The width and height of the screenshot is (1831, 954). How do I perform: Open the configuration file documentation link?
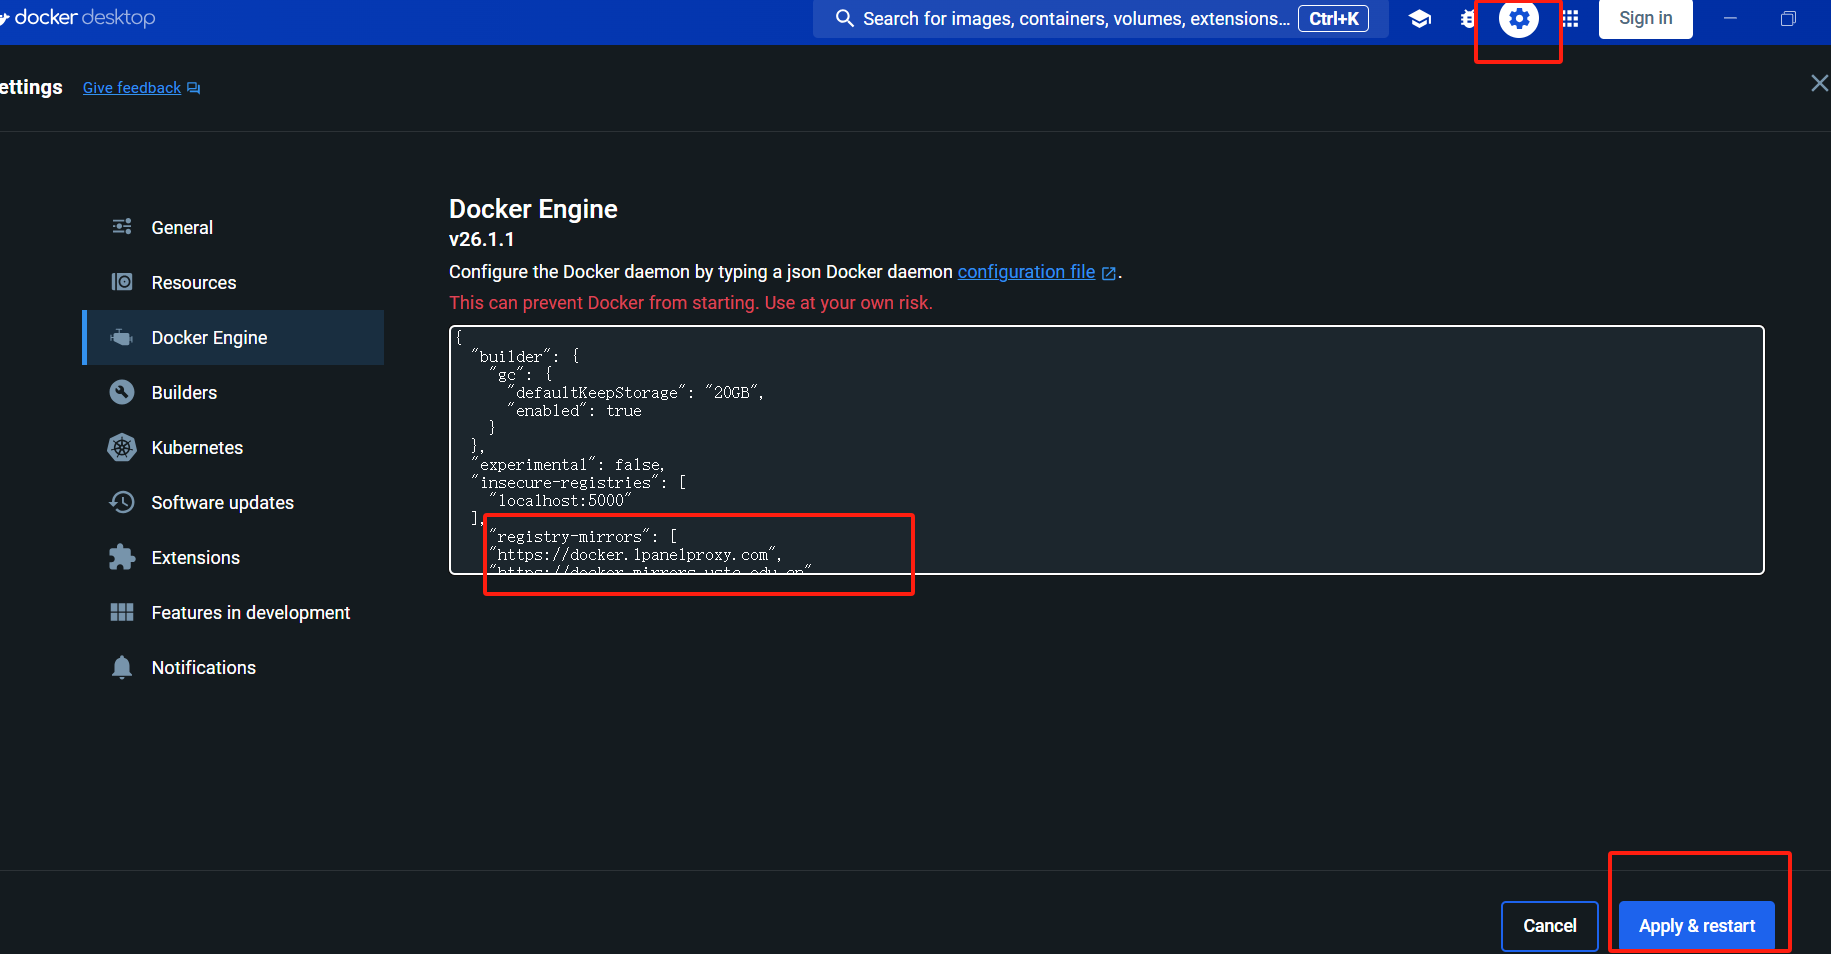click(x=1026, y=272)
